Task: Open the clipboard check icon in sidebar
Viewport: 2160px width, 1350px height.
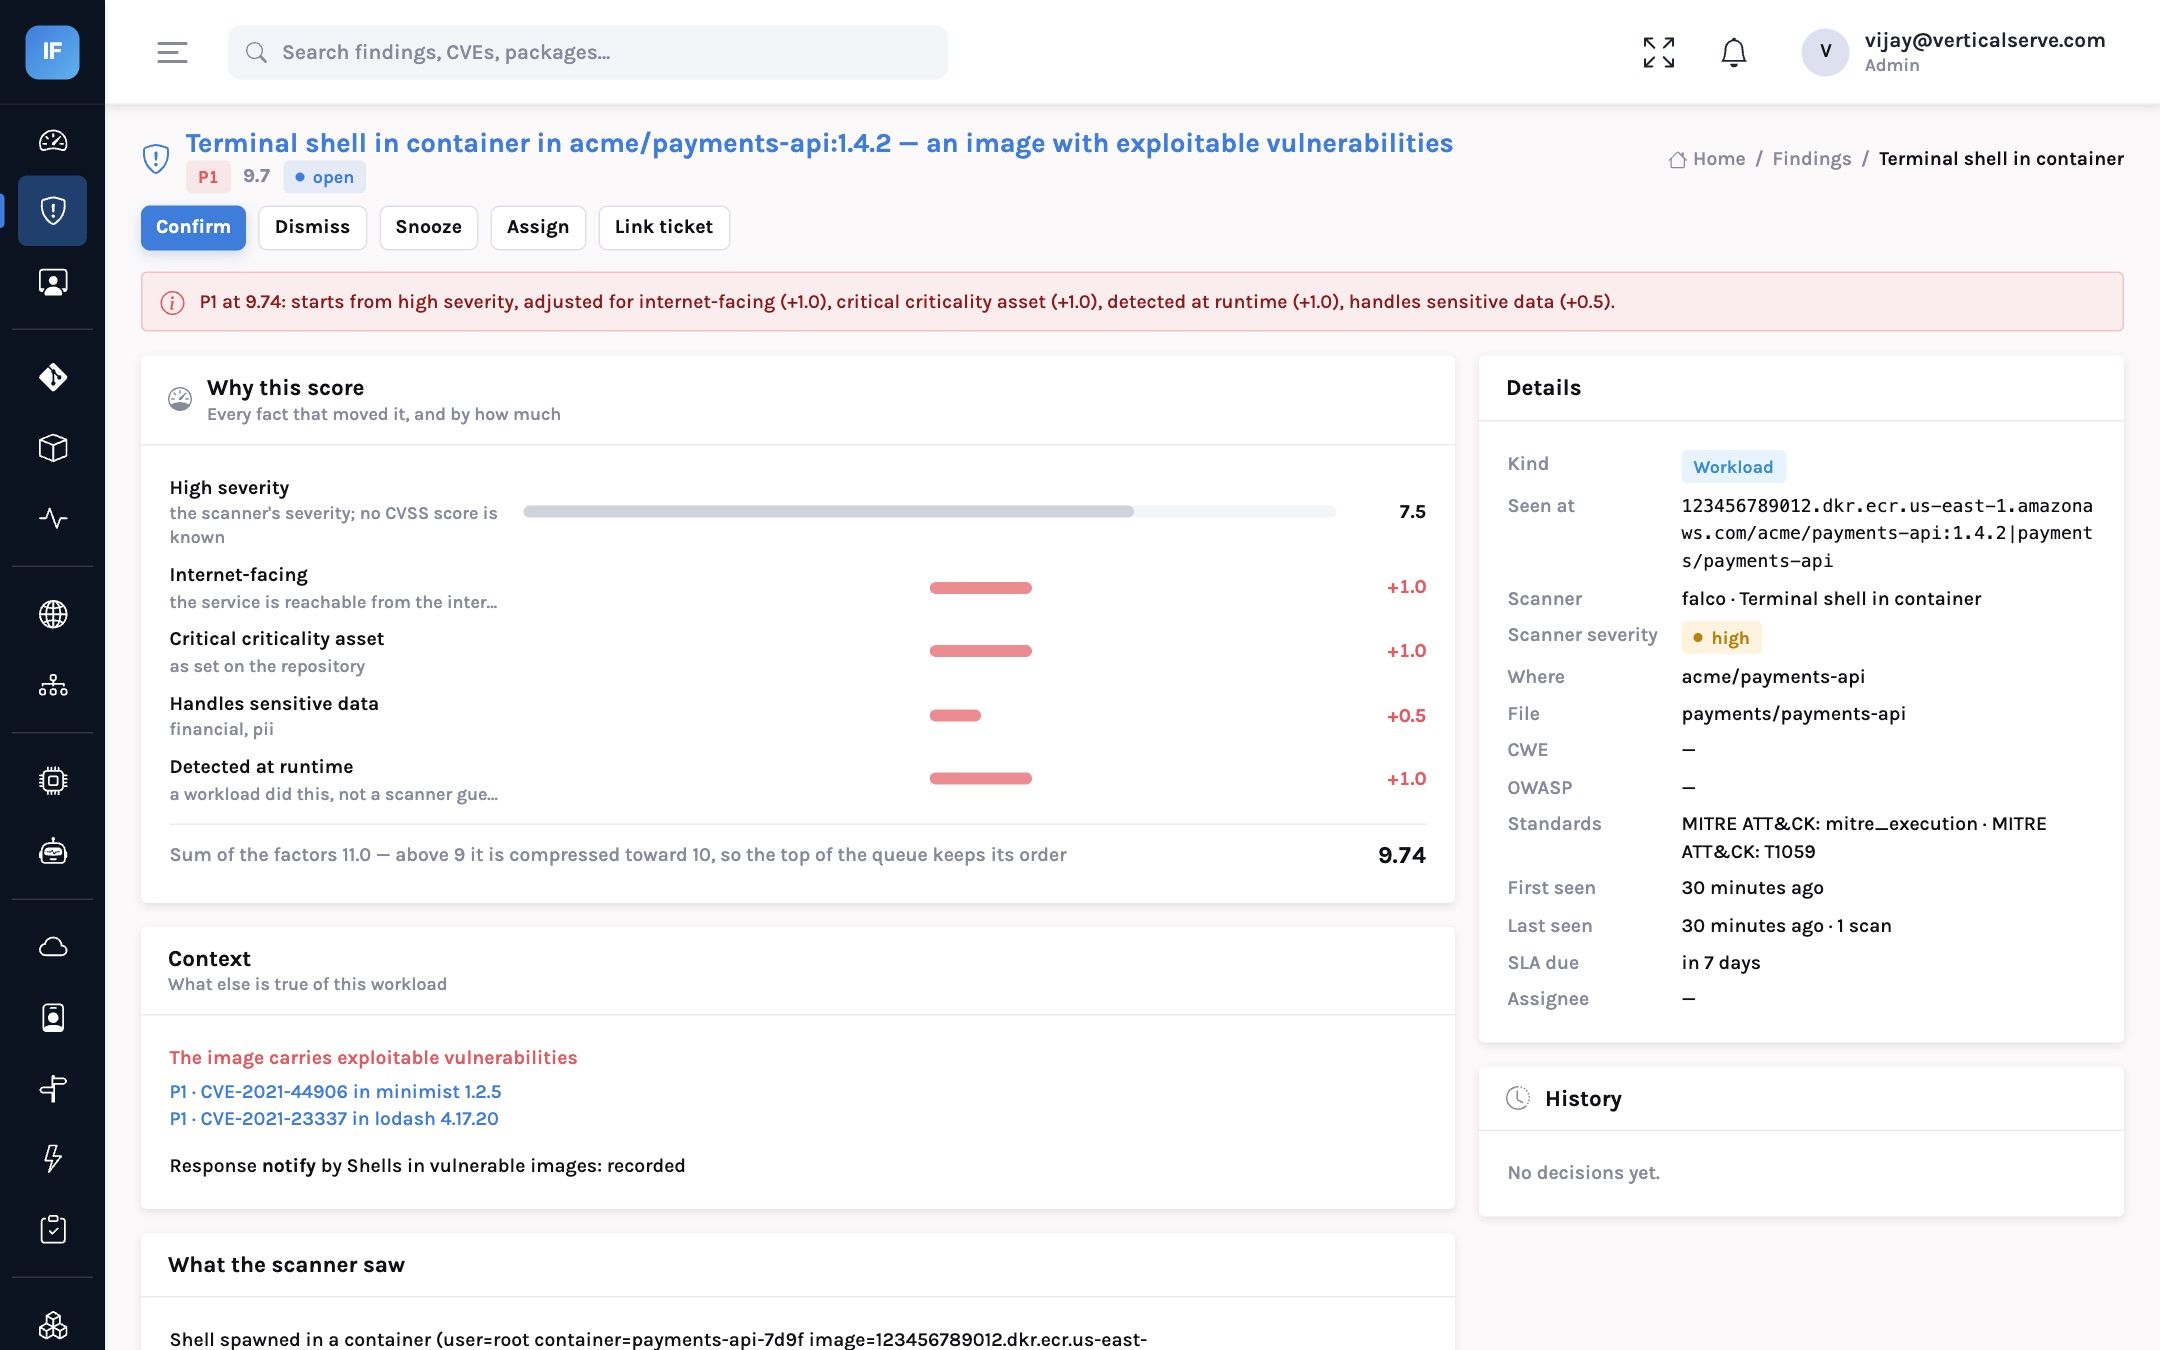Action: tap(53, 1229)
